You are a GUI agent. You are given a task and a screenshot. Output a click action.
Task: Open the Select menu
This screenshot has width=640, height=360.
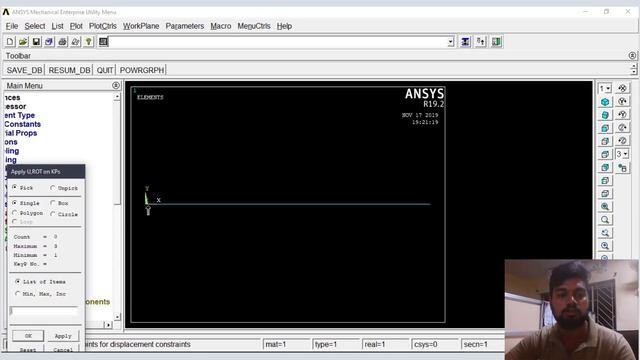pyautogui.click(x=35, y=26)
